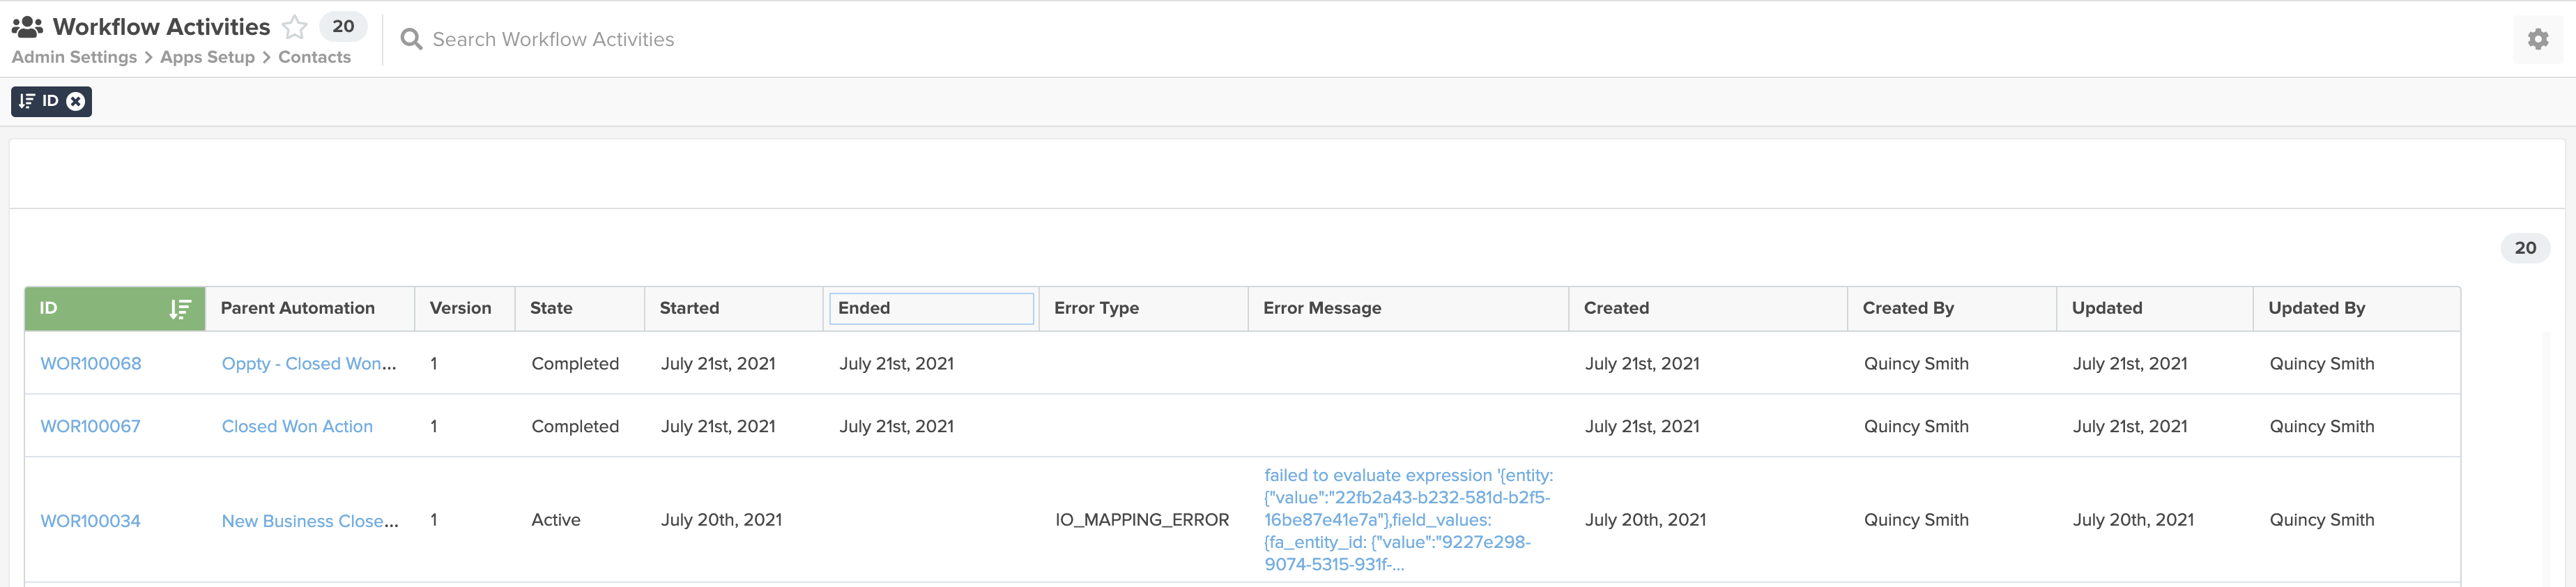The height and width of the screenshot is (587, 2576).
Task: Open record WOR100068
Action: click(91, 364)
